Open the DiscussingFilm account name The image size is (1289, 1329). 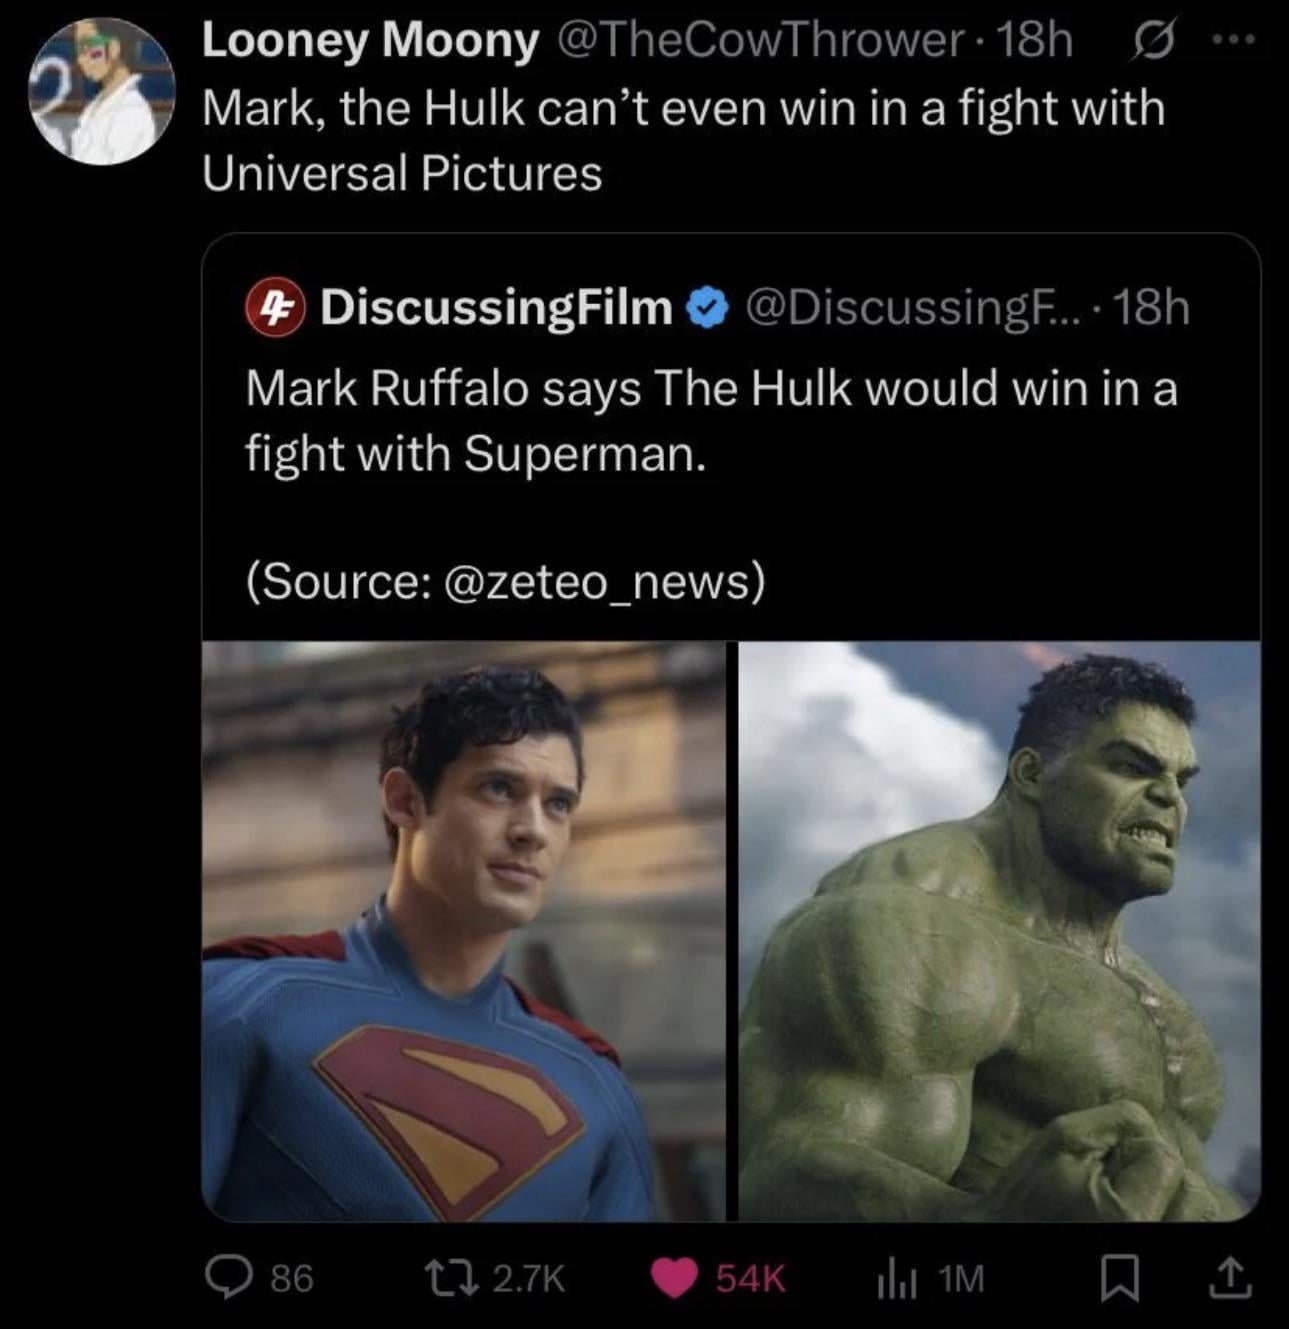pyautogui.click(x=496, y=307)
